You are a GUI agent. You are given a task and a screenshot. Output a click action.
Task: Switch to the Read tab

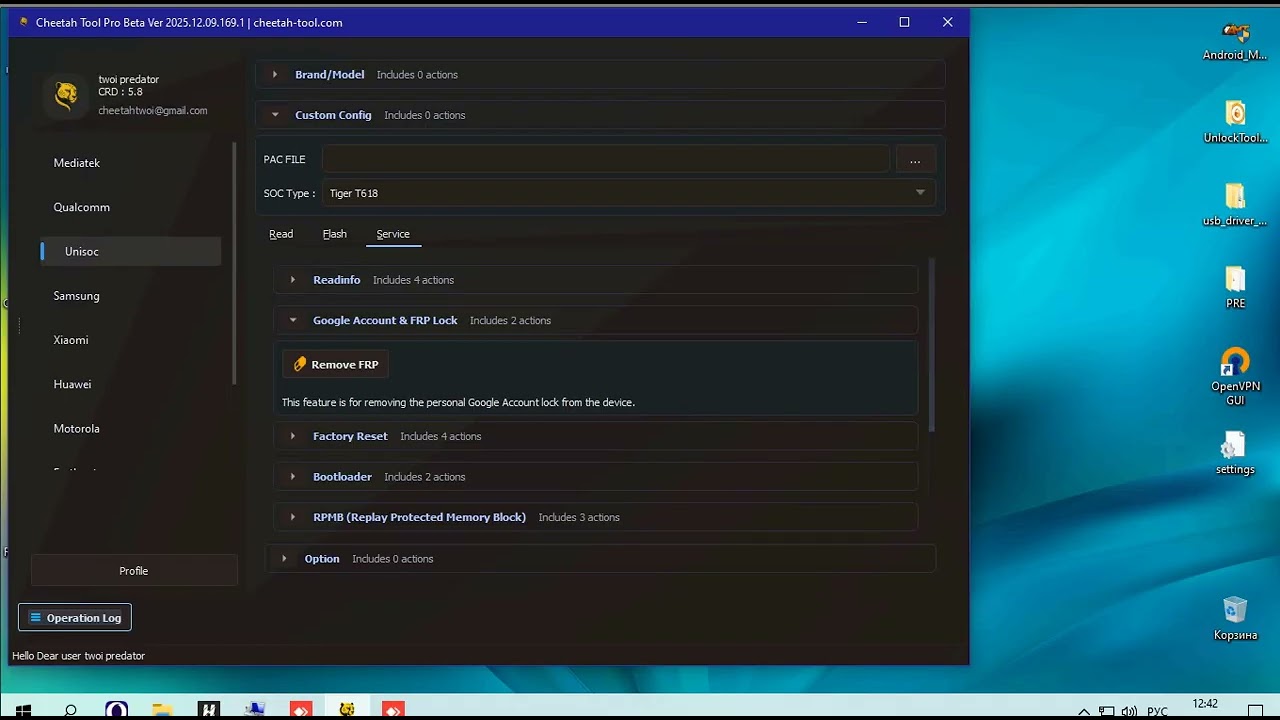(x=281, y=234)
